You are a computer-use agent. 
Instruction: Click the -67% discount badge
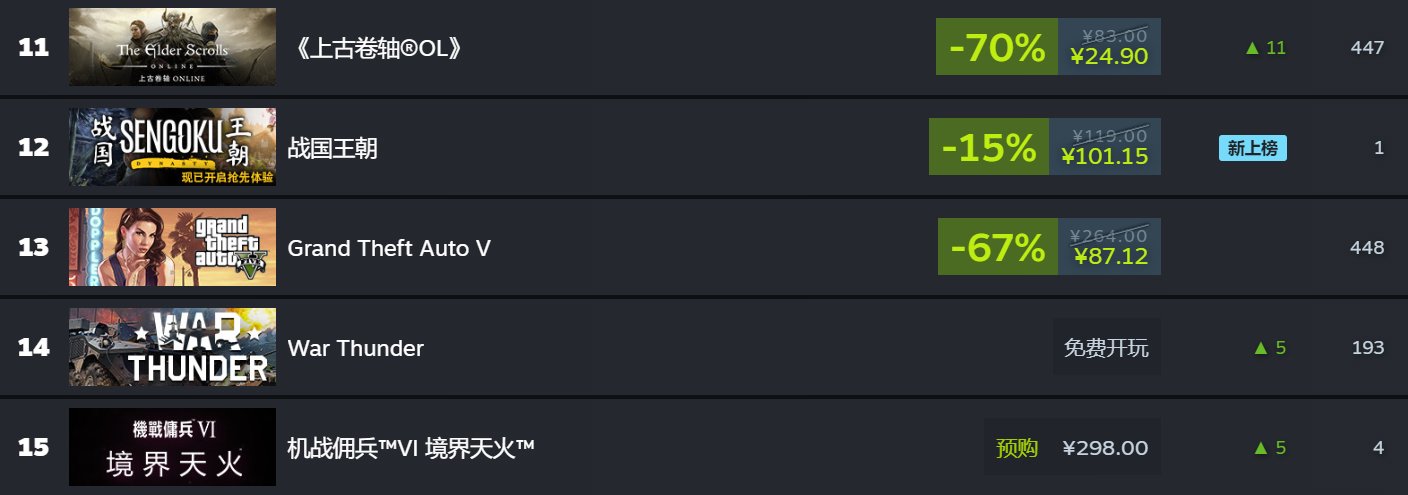998,247
